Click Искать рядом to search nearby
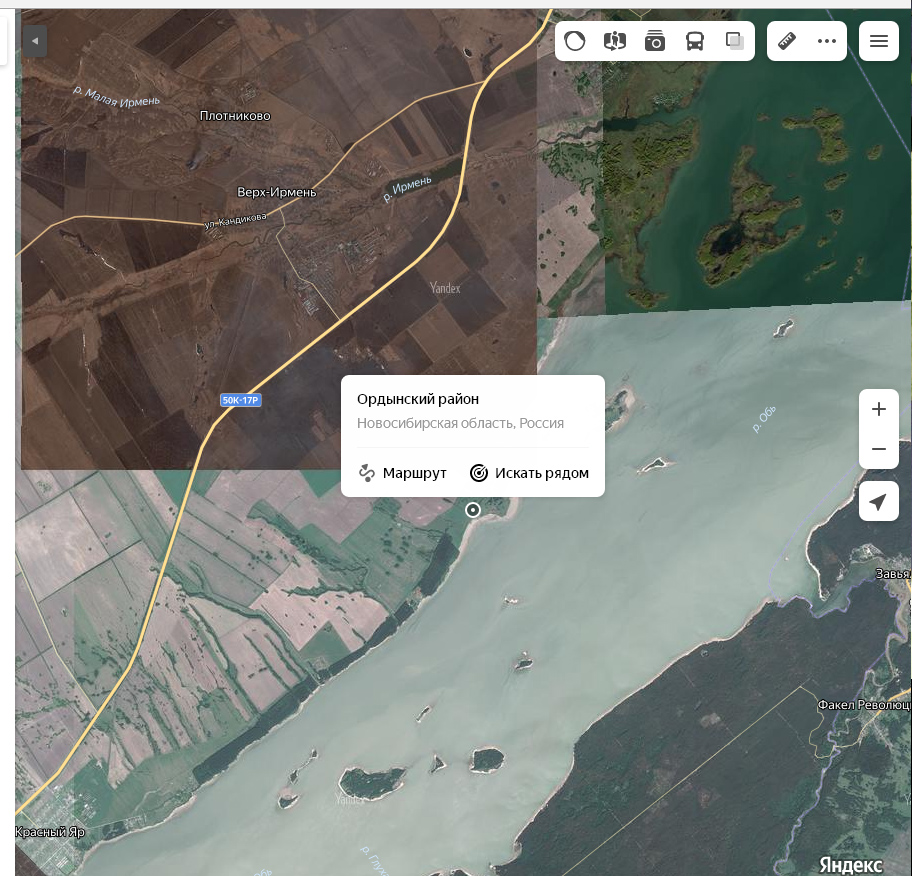Image resolution: width=912 pixels, height=876 pixels. coord(529,473)
